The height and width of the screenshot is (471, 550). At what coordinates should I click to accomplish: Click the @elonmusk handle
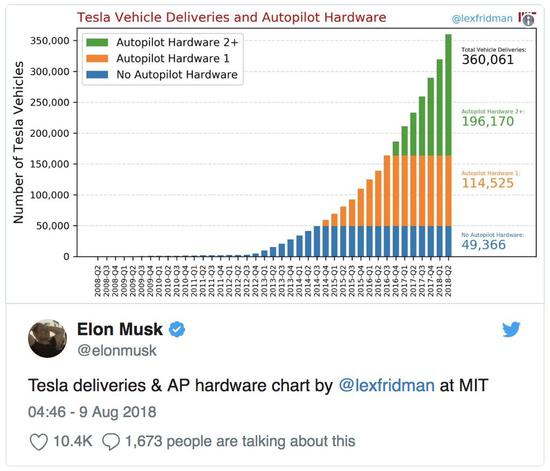point(117,350)
